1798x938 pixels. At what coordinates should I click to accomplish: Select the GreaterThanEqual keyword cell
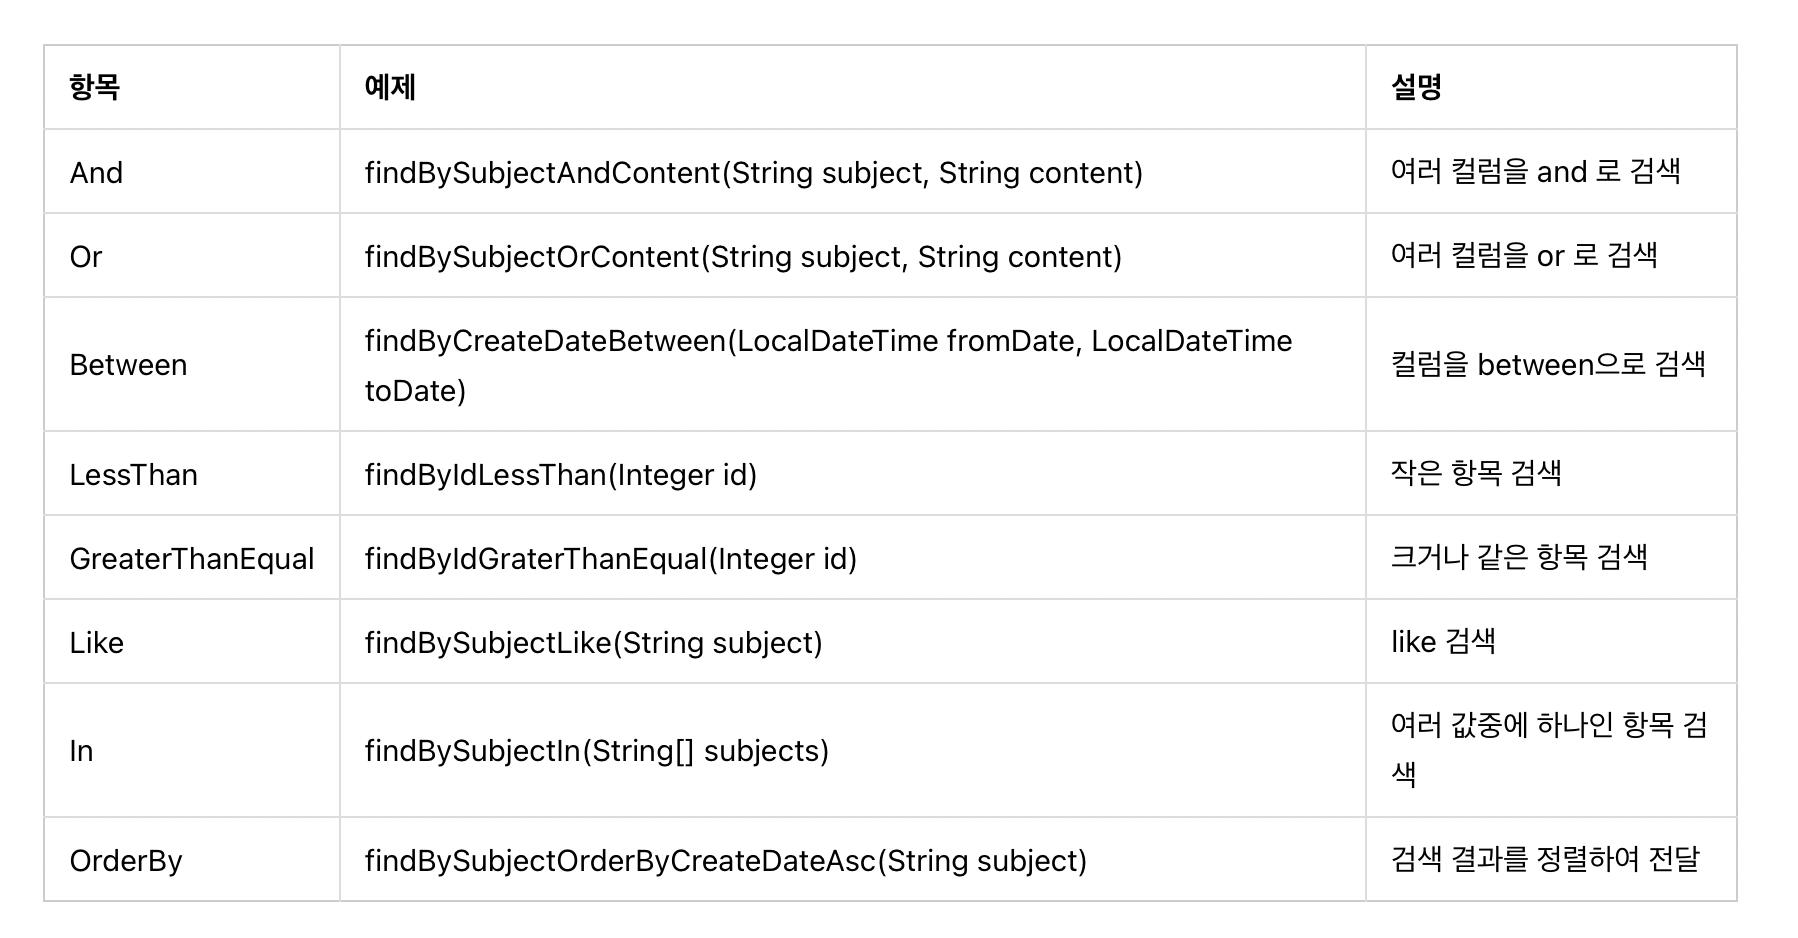pos(192,558)
